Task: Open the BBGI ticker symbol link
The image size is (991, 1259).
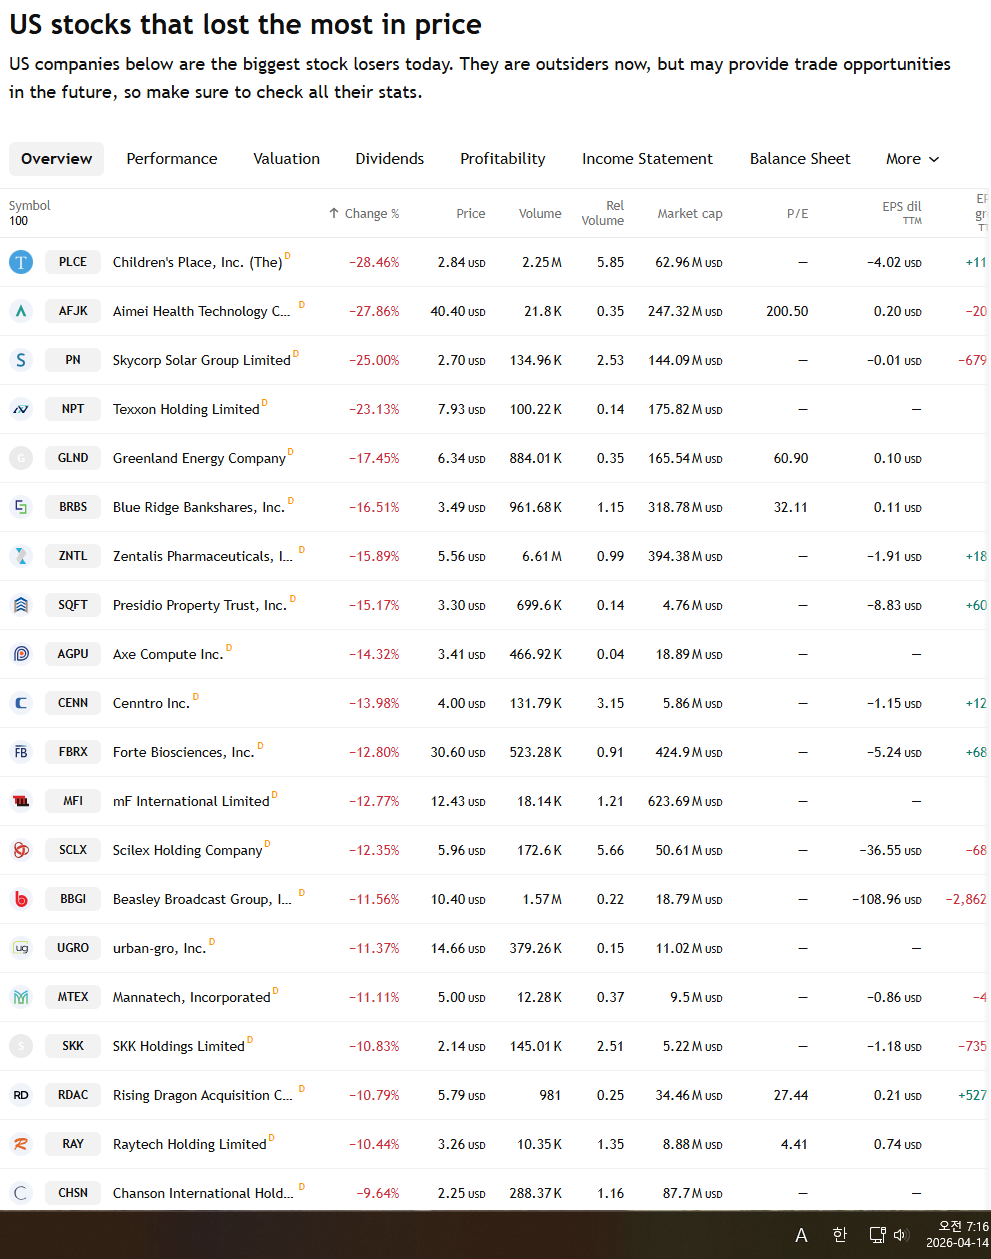Action: 73,899
